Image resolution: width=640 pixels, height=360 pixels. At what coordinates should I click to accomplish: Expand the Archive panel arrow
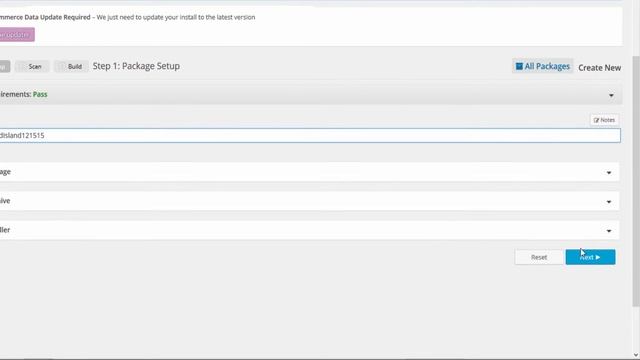(x=609, y=202)
